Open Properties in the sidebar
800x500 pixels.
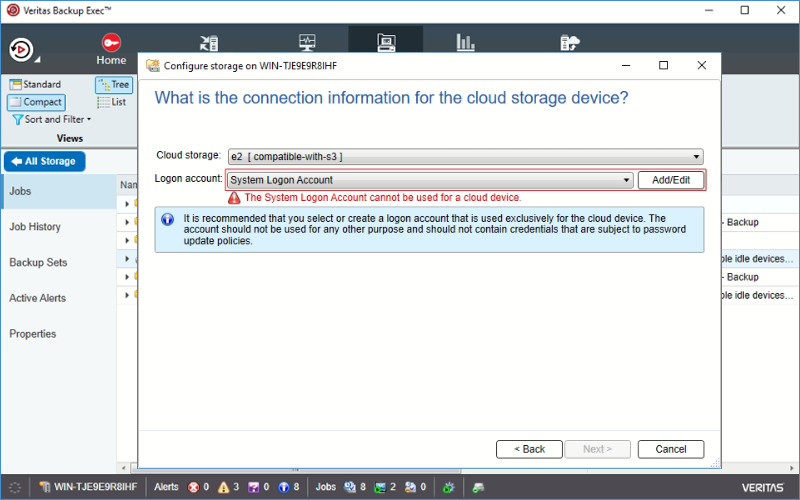click(59, 334)
